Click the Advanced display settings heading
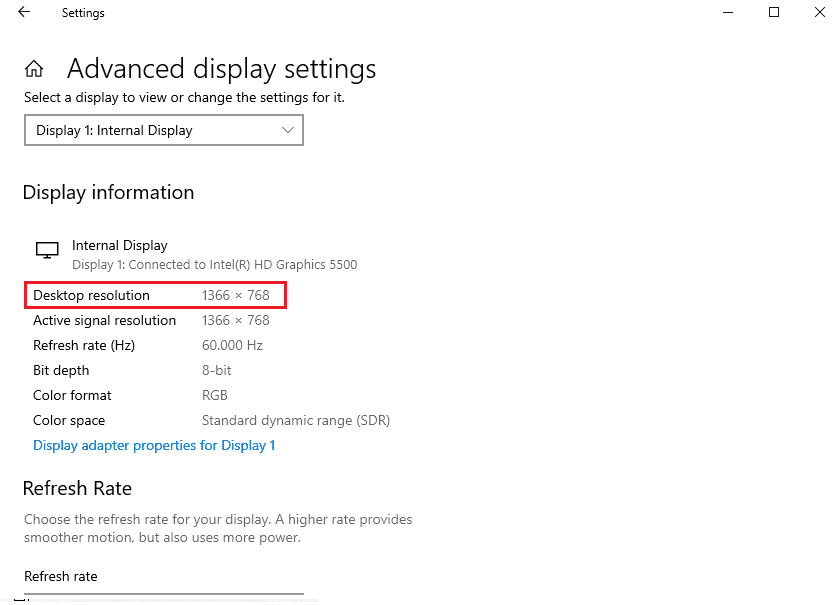This screenshot has height=605, width=837. 222,69
